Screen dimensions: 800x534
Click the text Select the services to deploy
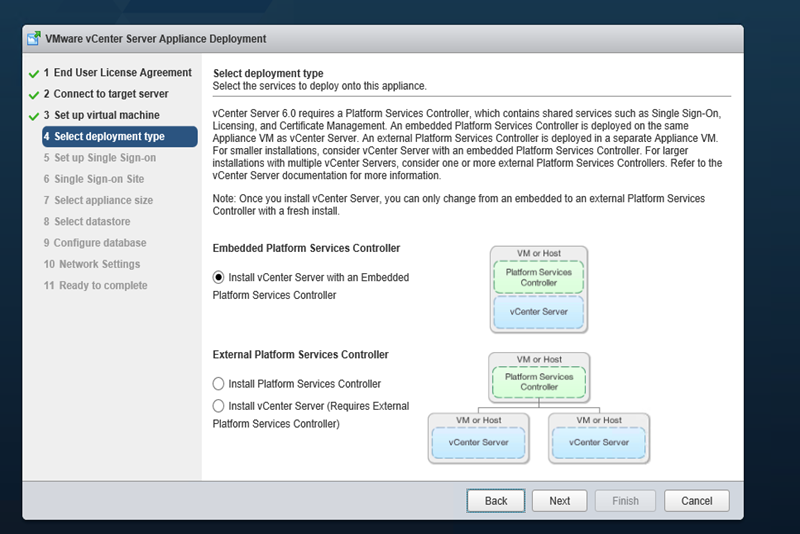[319, 86]
